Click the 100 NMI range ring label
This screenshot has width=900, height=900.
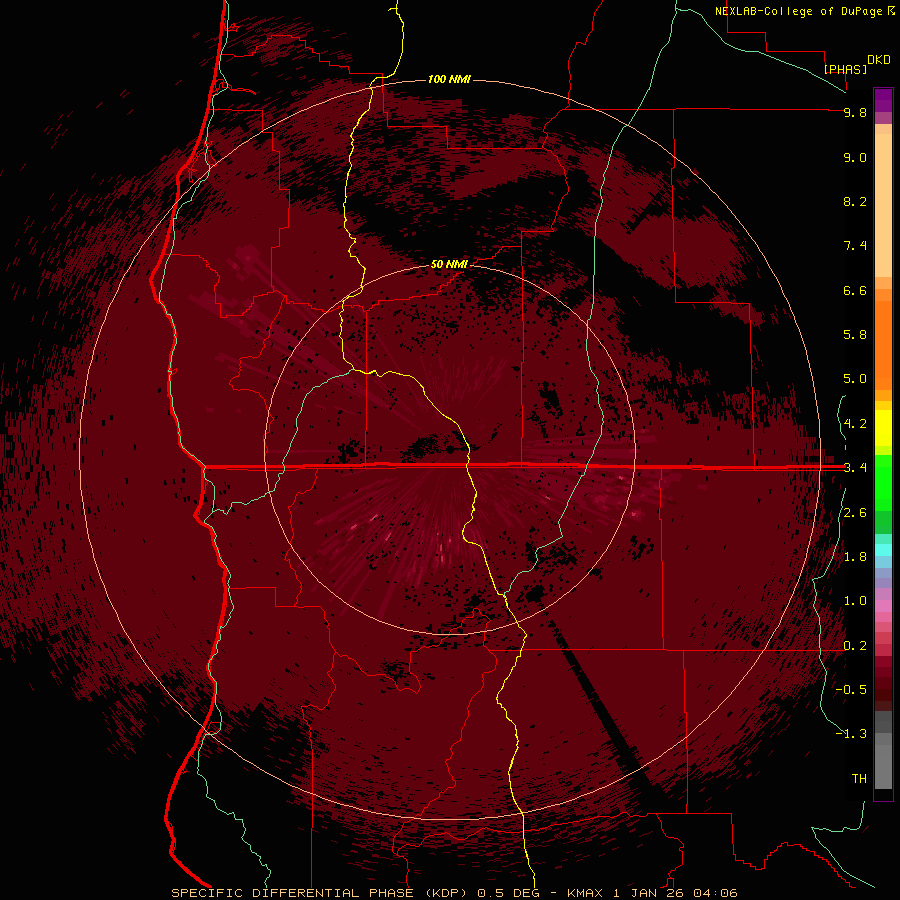point(449,79)
